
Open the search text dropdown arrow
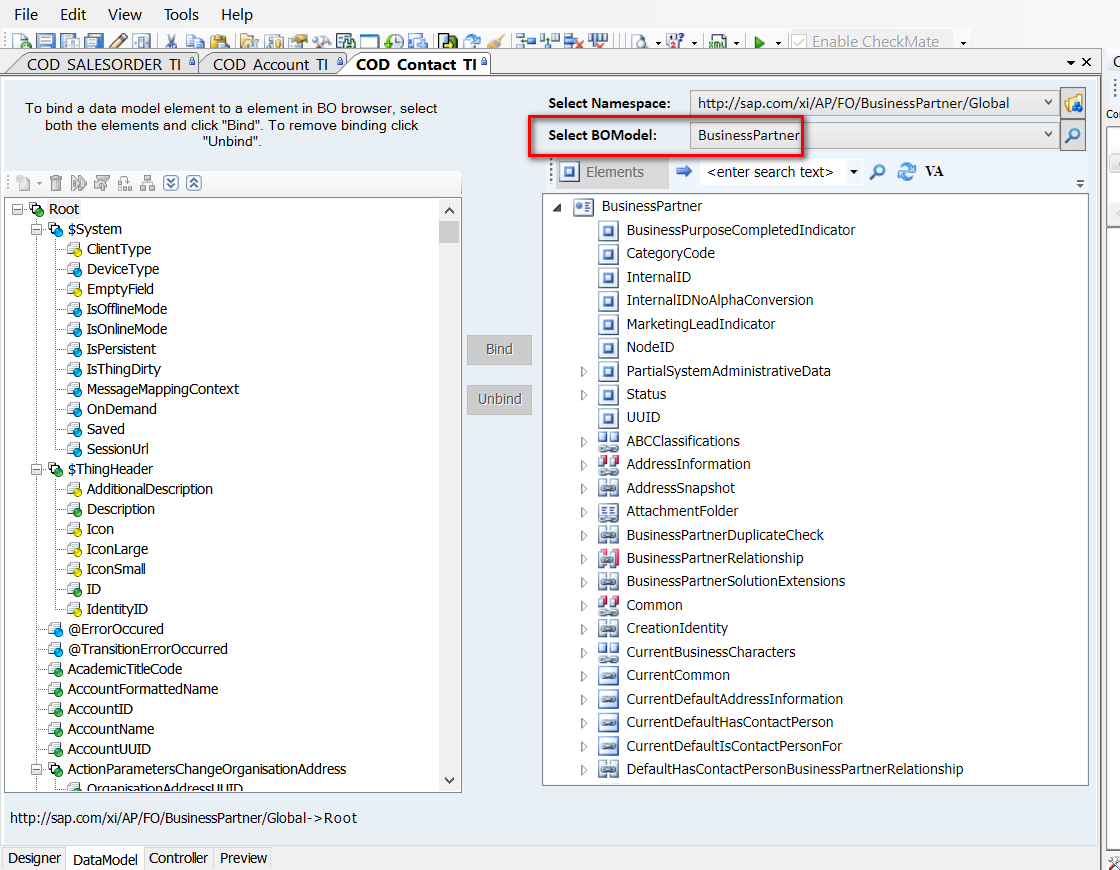[854, 172]
